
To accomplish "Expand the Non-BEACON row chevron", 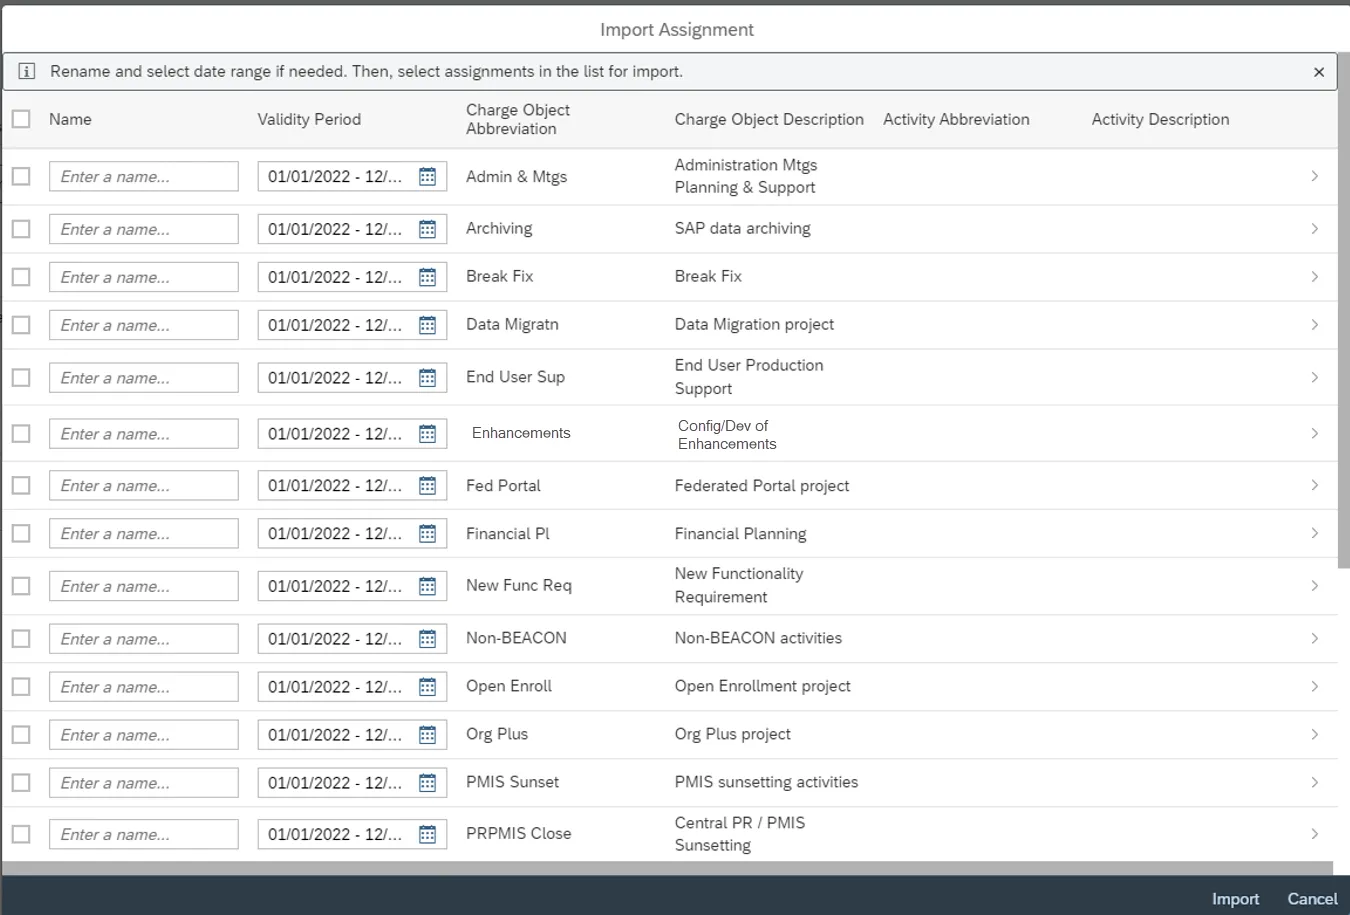I will [1314, 639].
